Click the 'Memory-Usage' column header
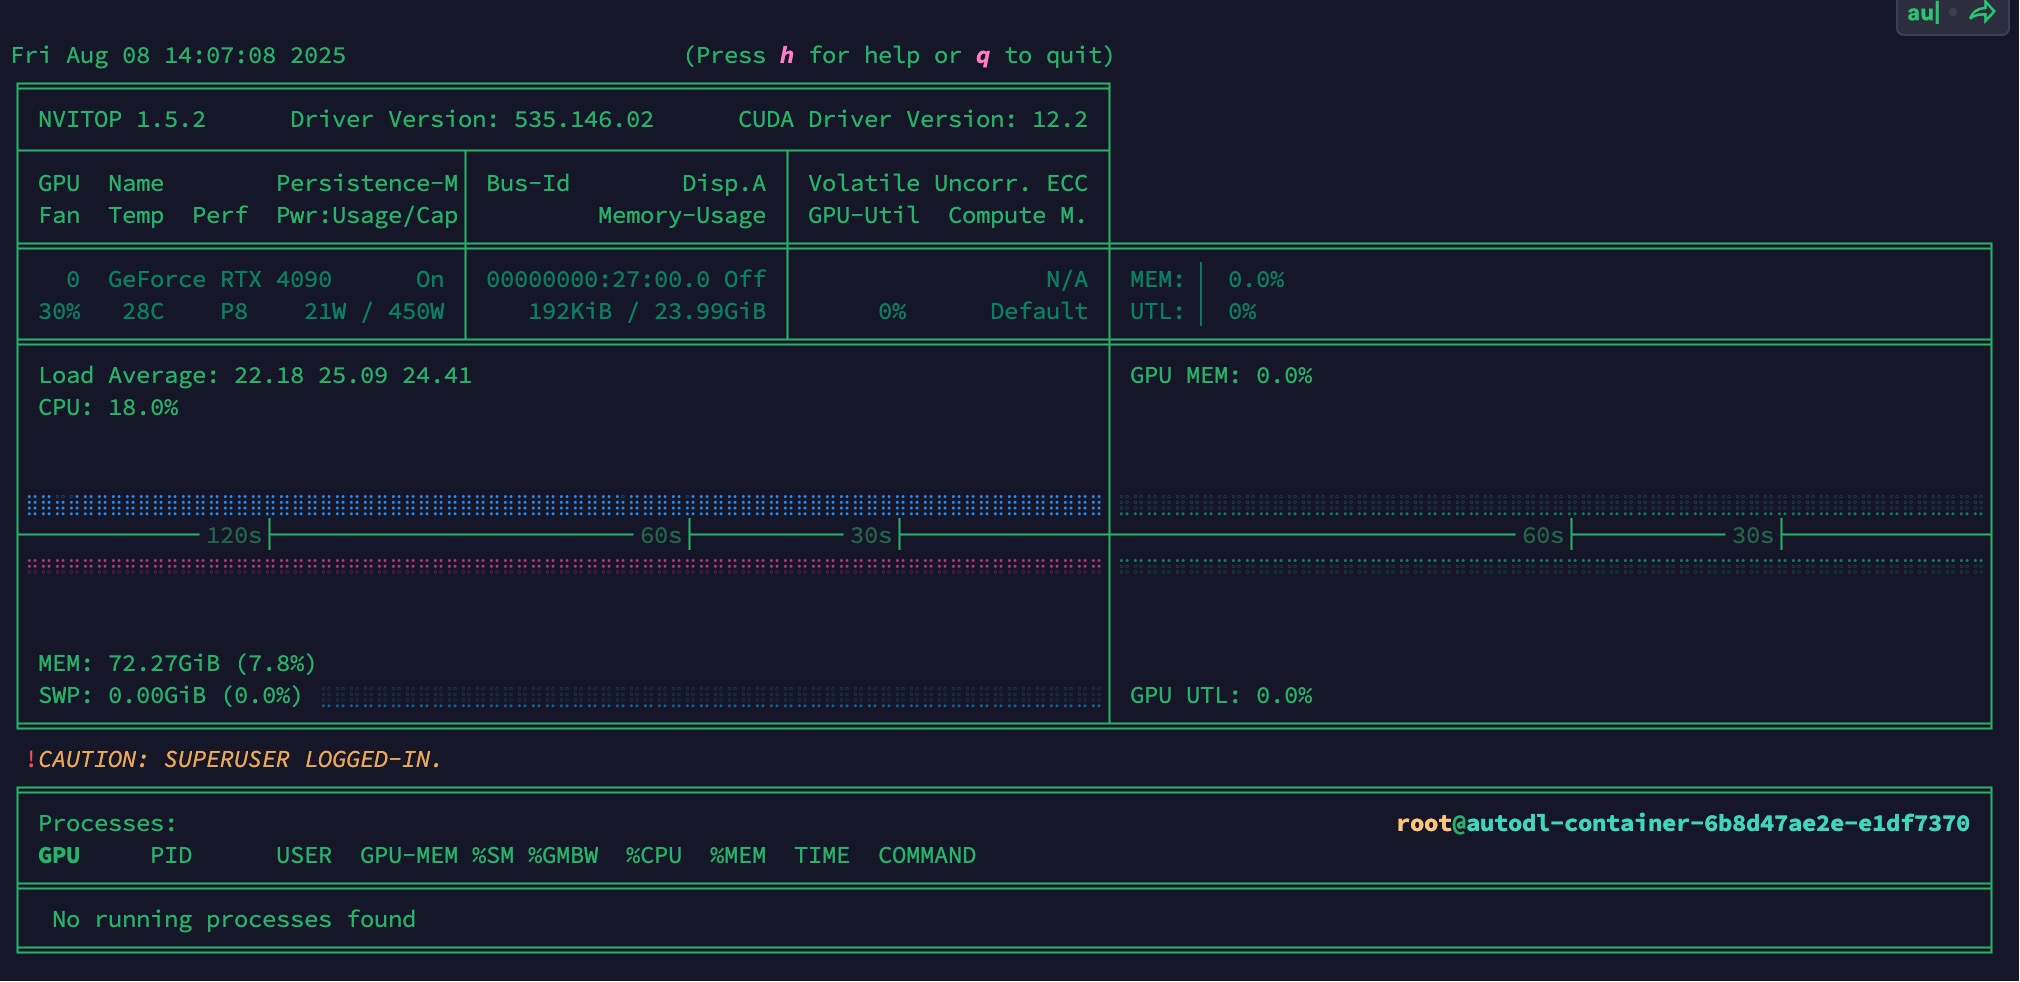The width and height of the screenshot is (2020, 982). [682, 216]
